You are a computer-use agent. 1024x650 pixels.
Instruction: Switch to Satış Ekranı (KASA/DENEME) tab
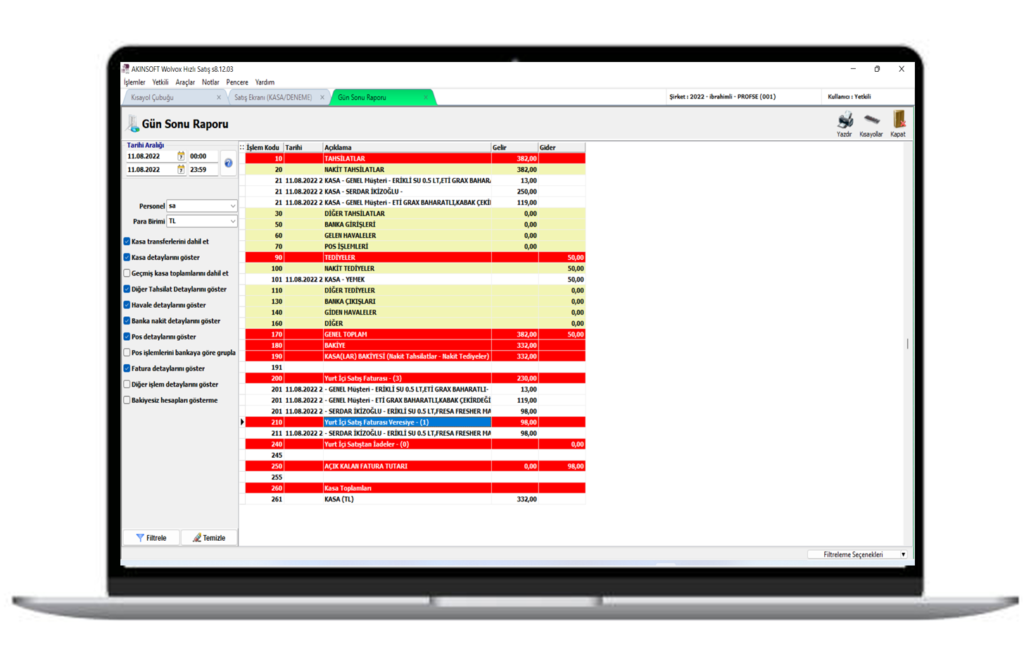click(x=272, y=98)
